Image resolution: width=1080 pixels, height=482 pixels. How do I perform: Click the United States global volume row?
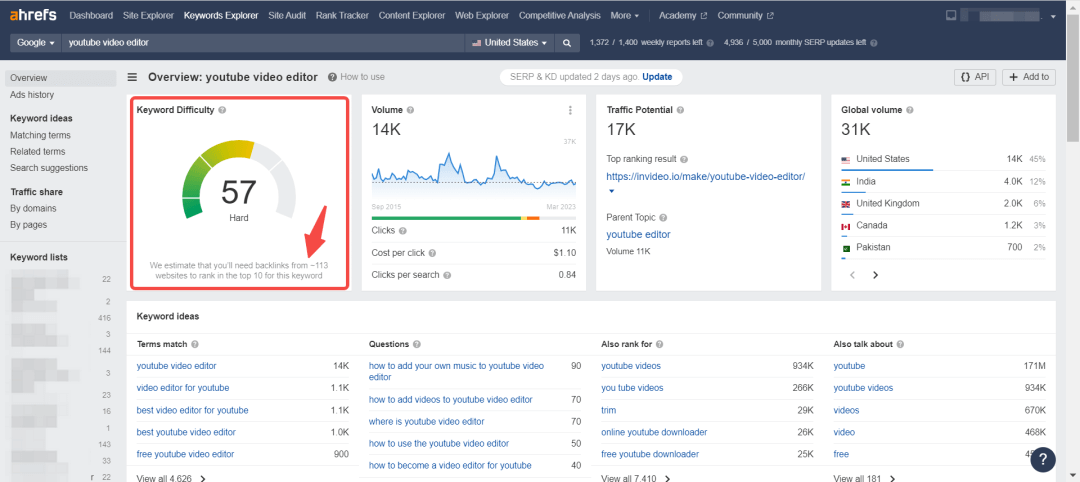click(943, 160)
